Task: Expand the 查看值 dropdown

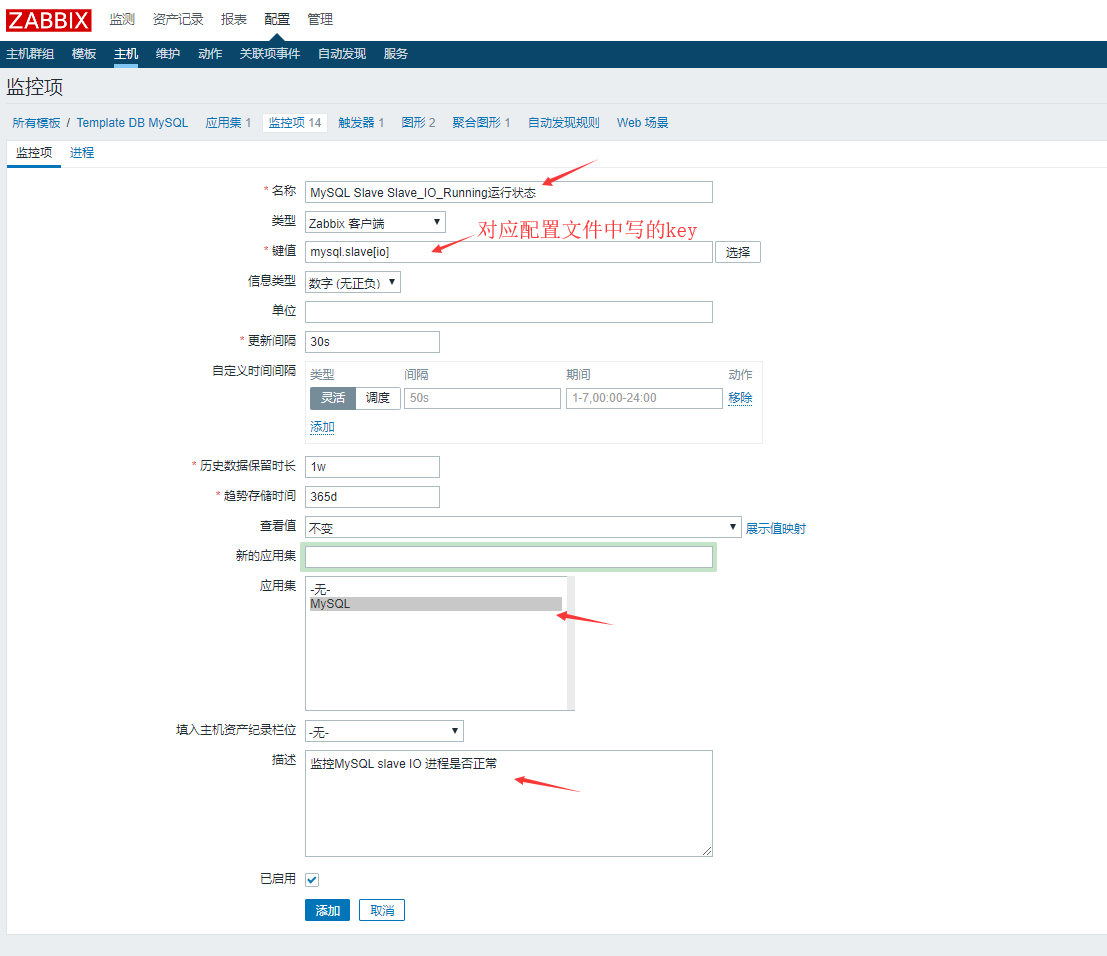Action: [x=523, y=527]
